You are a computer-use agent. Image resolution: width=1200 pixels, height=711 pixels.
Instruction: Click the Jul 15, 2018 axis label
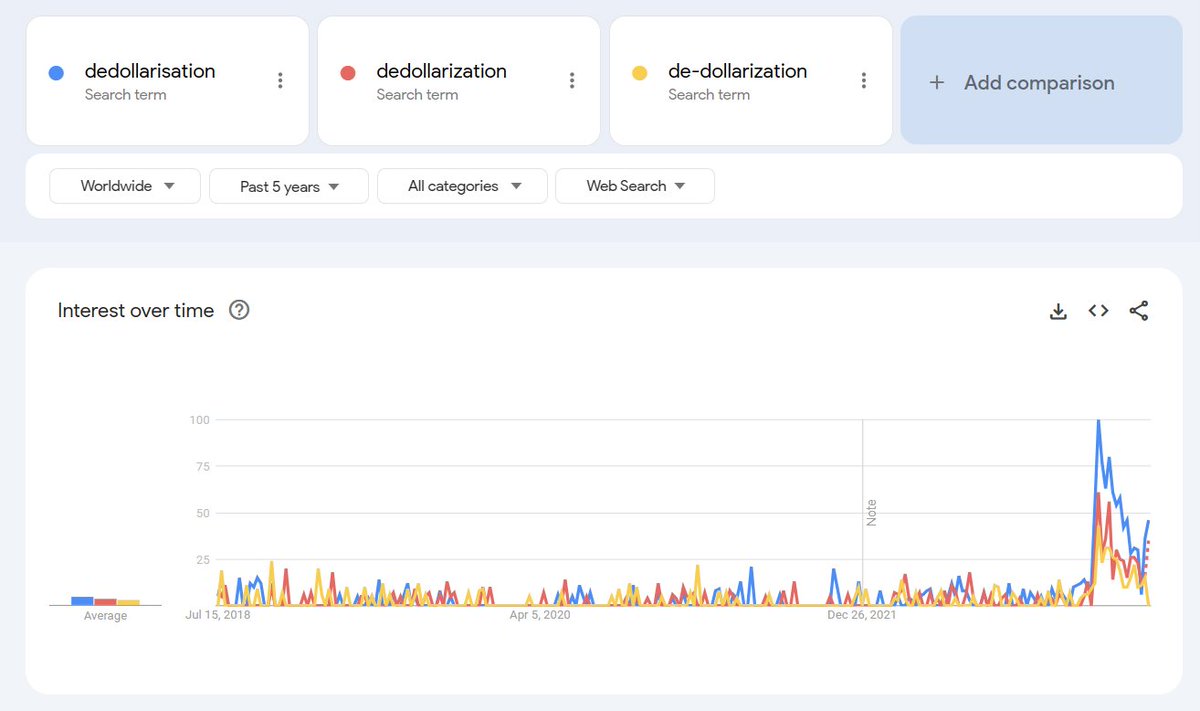(218, 615)
